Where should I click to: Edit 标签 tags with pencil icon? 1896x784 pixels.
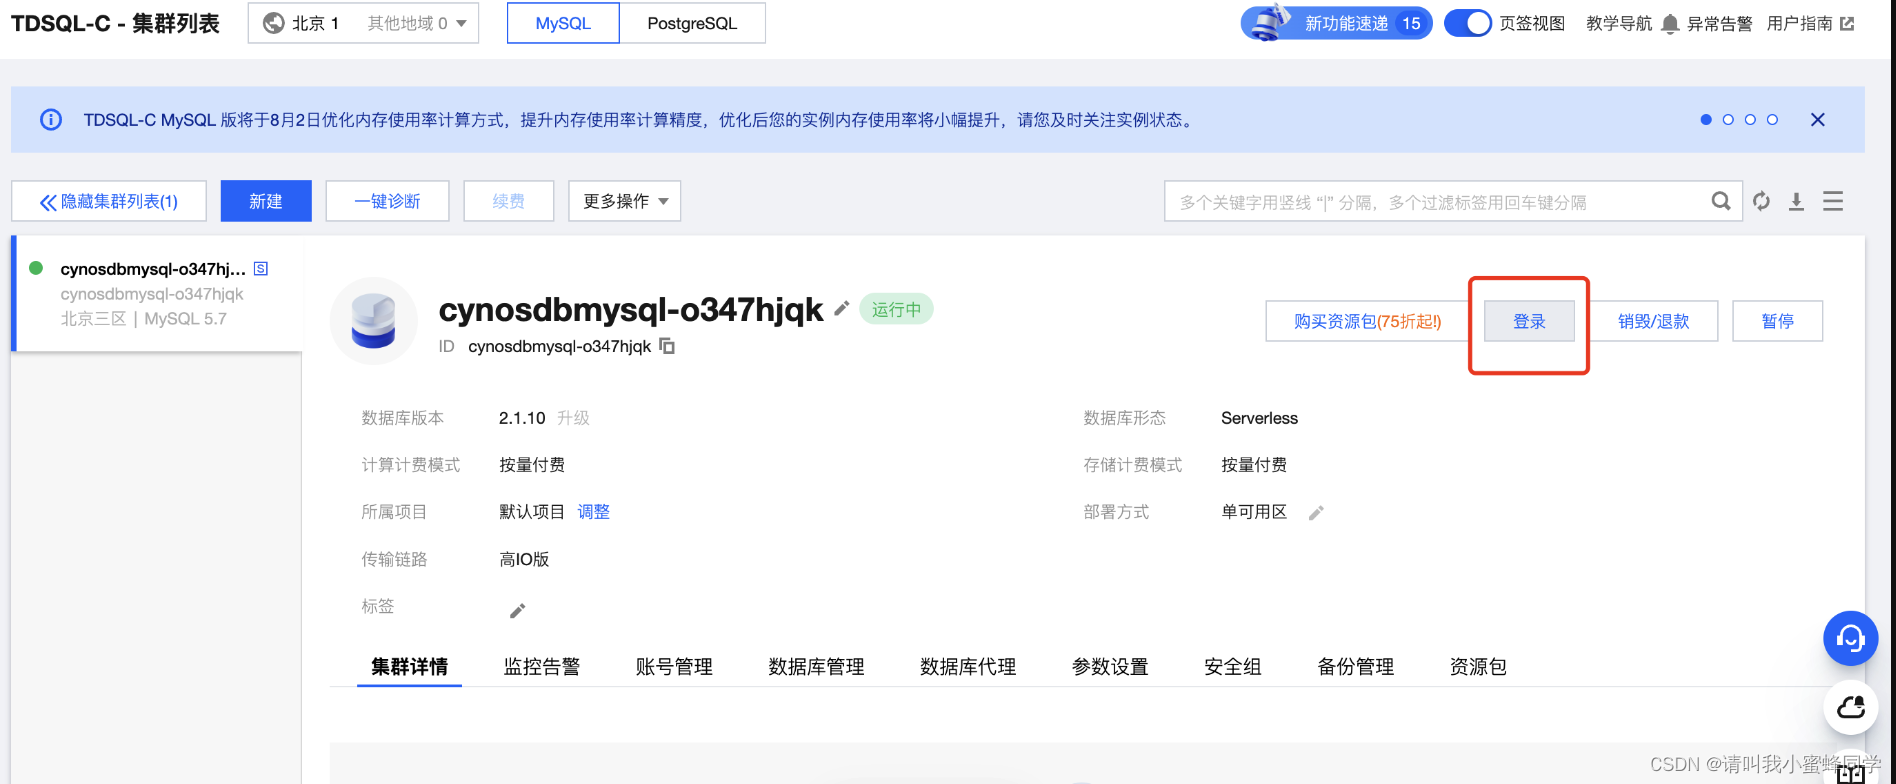517,611
